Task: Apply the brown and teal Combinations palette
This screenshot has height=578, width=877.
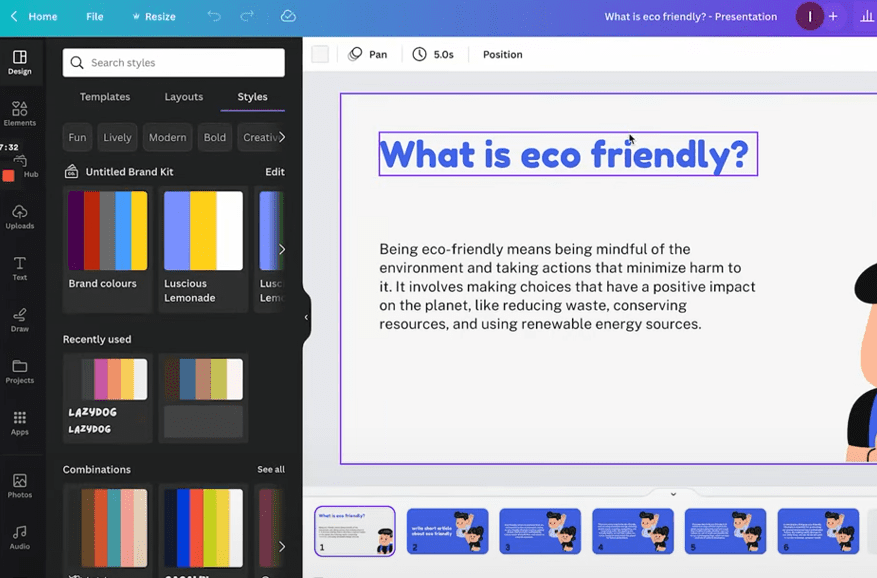Action: point(107,528)
